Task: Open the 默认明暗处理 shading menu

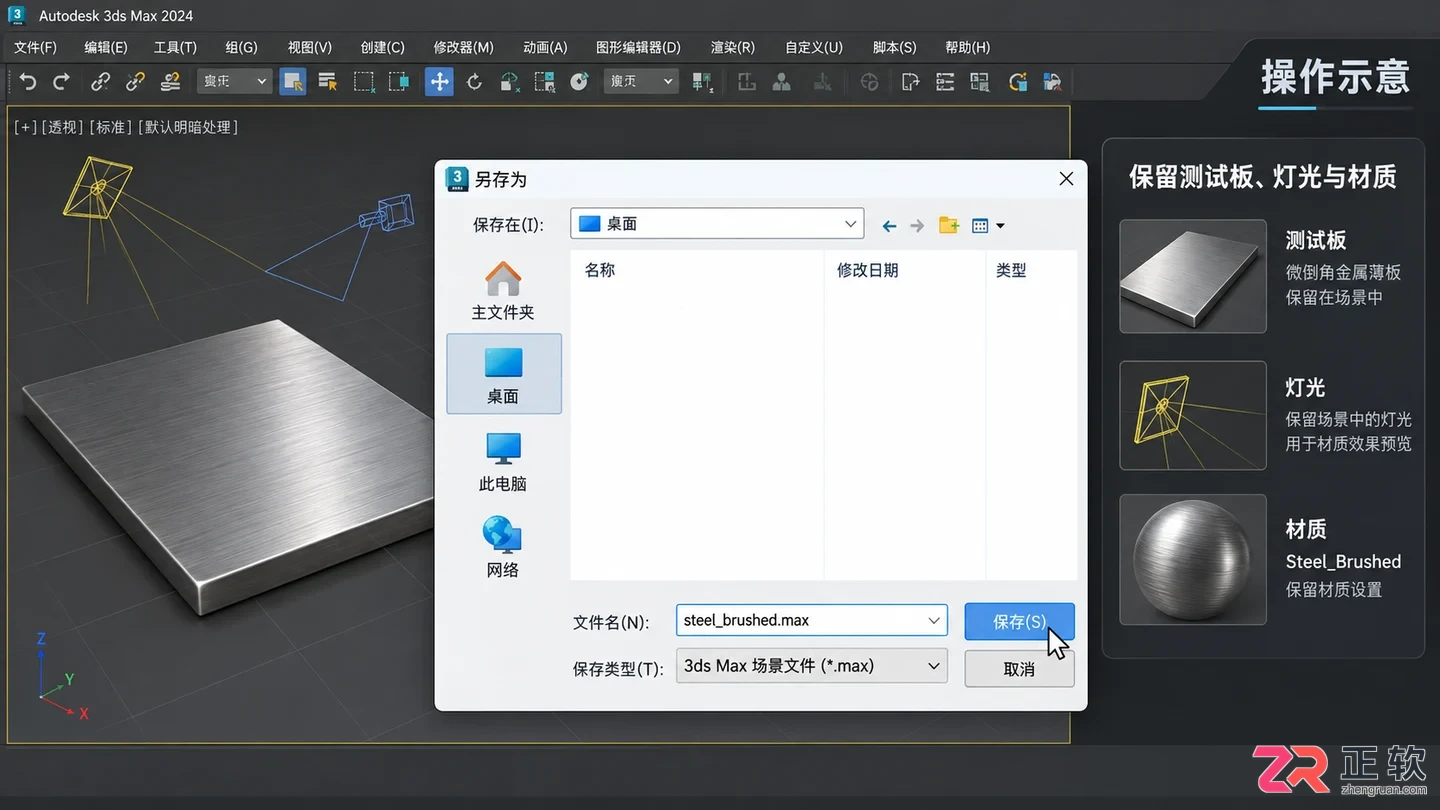Action: [189, 127]
